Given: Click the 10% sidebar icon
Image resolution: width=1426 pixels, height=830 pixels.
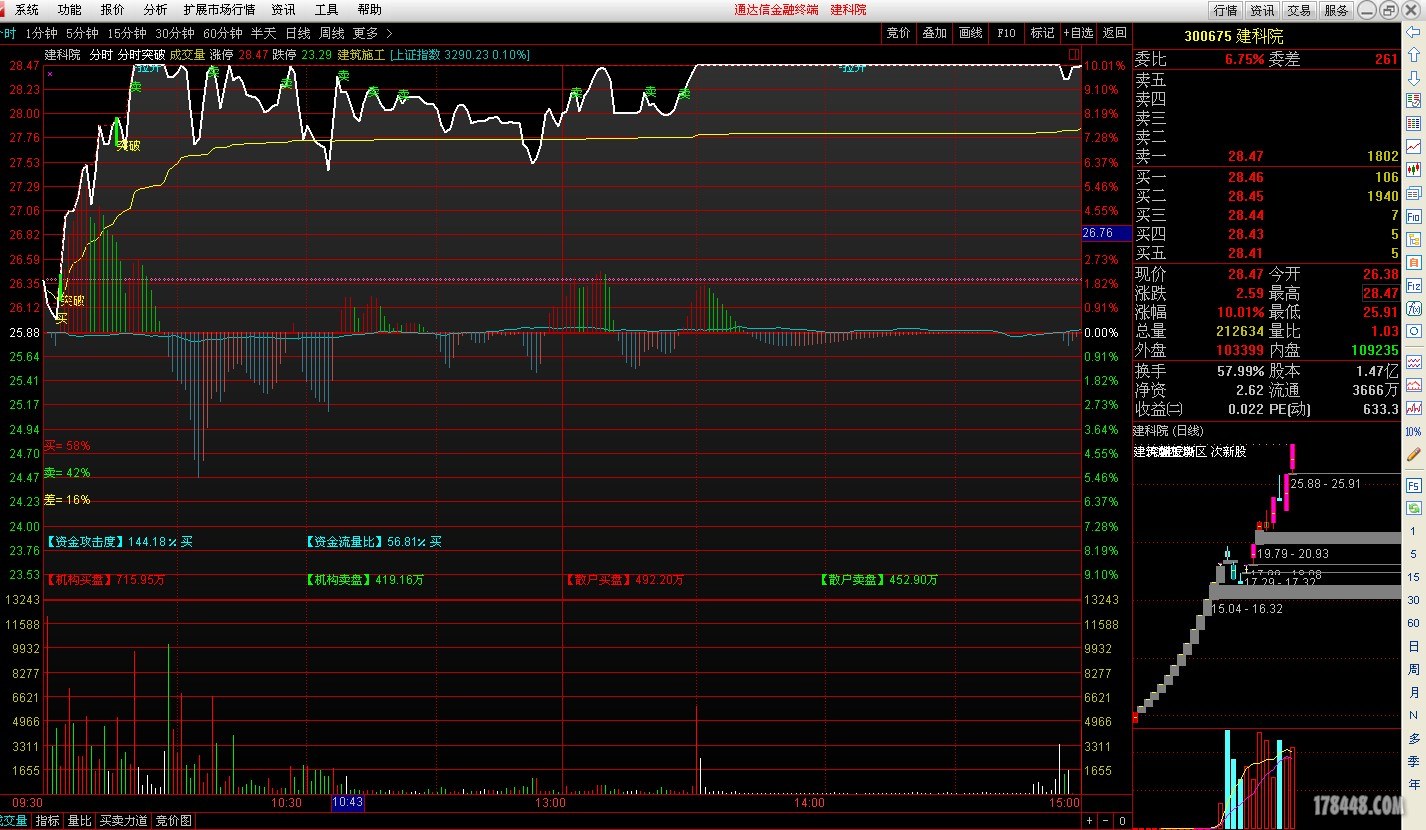Looking at the screenshot, I should [x=1414, y=431].
